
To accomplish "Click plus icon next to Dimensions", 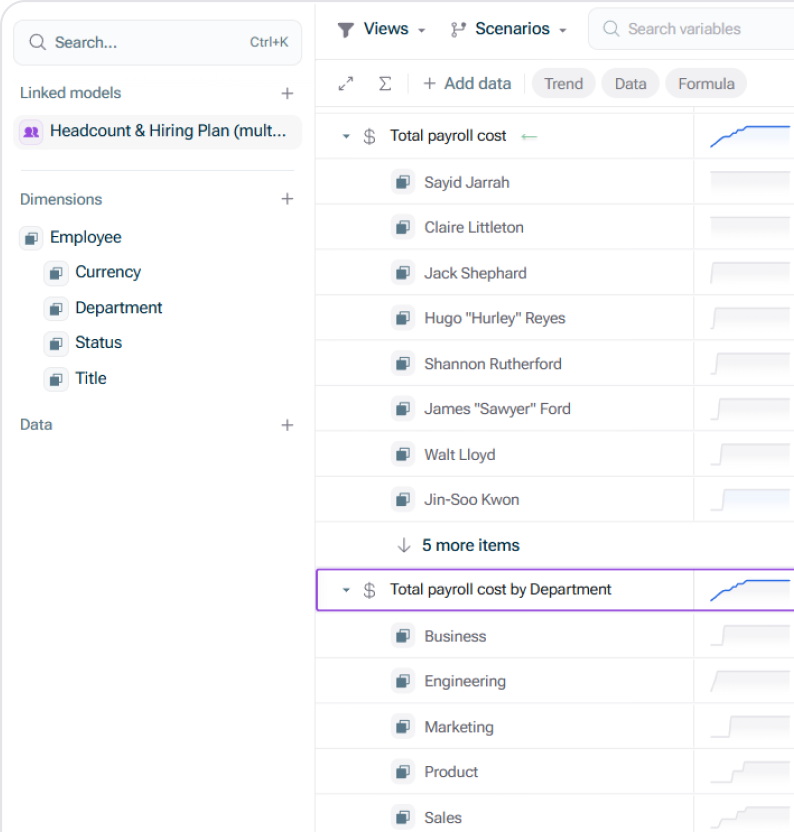I will [287, 199].
